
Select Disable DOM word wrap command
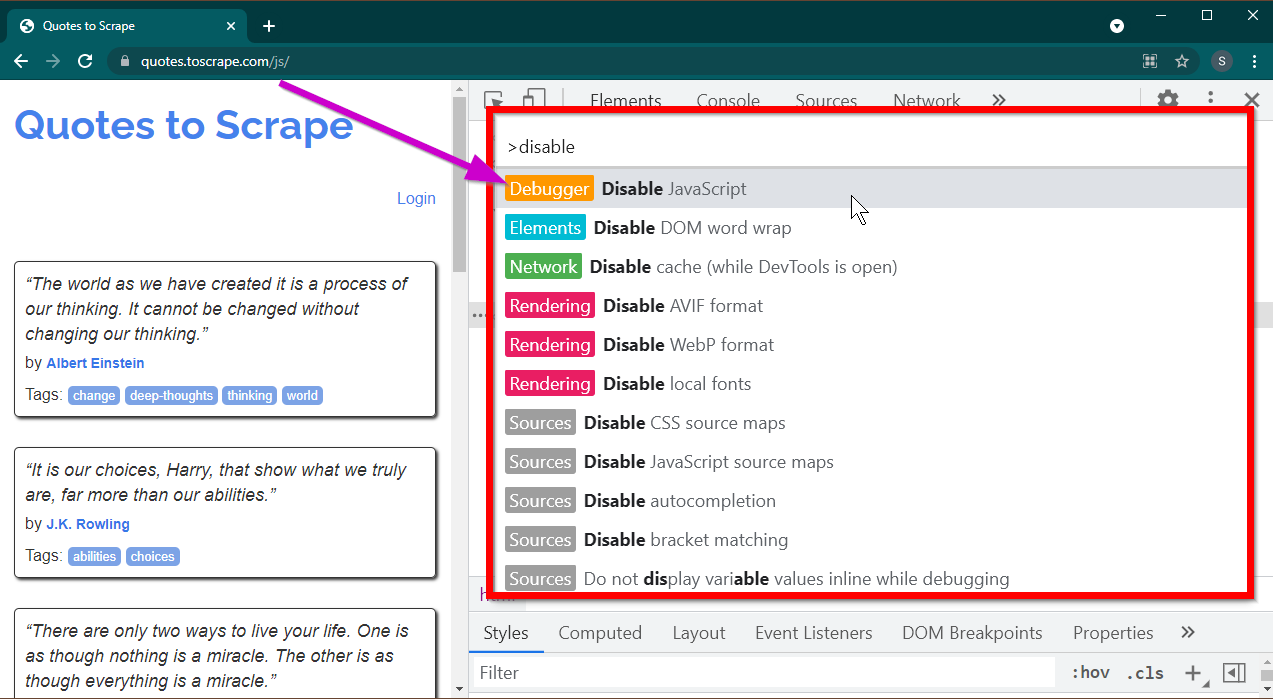point(872,228)
